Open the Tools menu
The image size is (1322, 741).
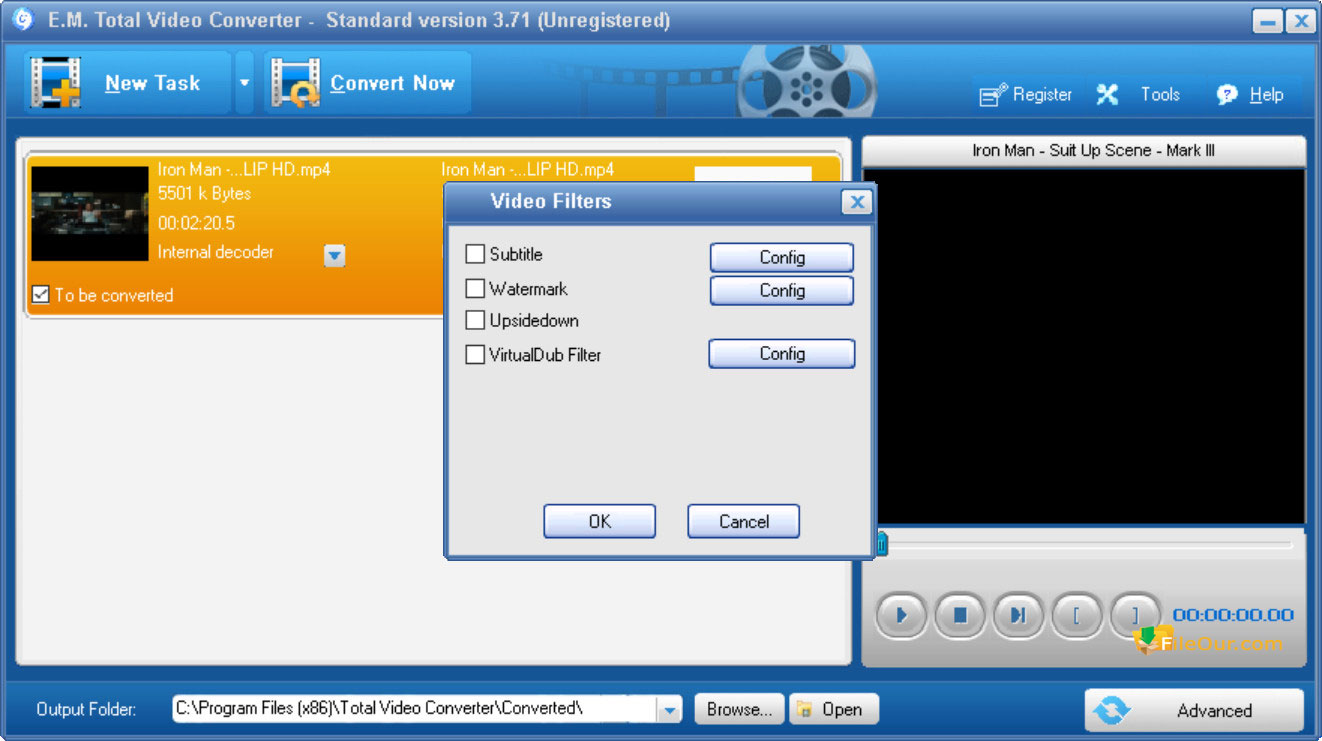pos(1160,94)
